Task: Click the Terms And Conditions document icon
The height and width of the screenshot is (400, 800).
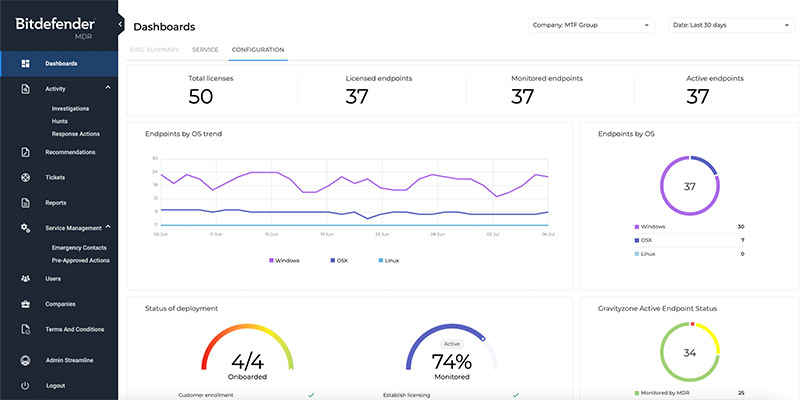Action: coord(25,330)
